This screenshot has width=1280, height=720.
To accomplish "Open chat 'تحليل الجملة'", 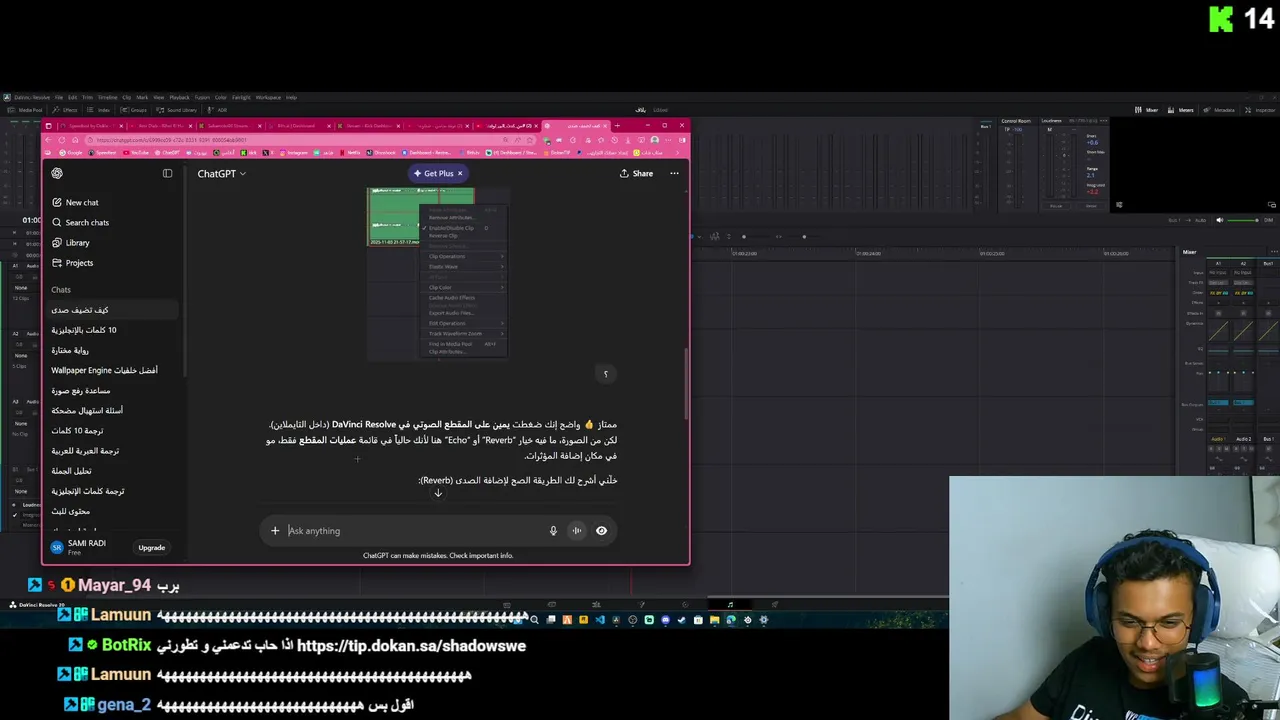I will pos(71,470).
